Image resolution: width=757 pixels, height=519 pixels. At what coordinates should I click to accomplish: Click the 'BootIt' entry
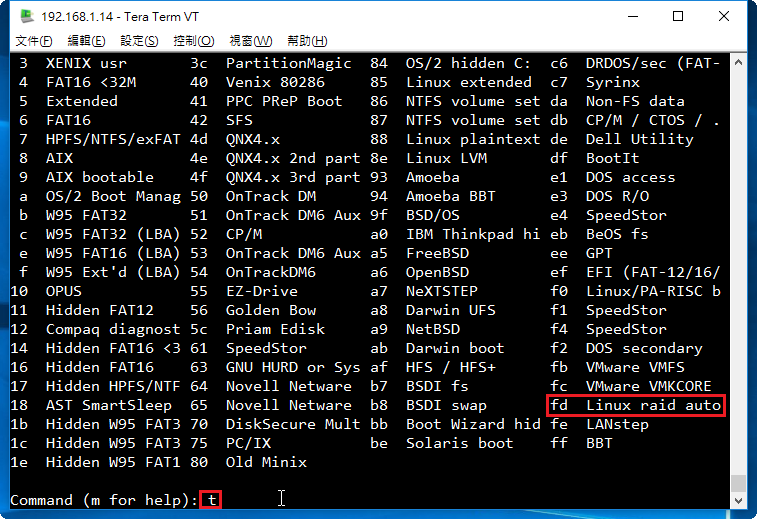[613, 158]
